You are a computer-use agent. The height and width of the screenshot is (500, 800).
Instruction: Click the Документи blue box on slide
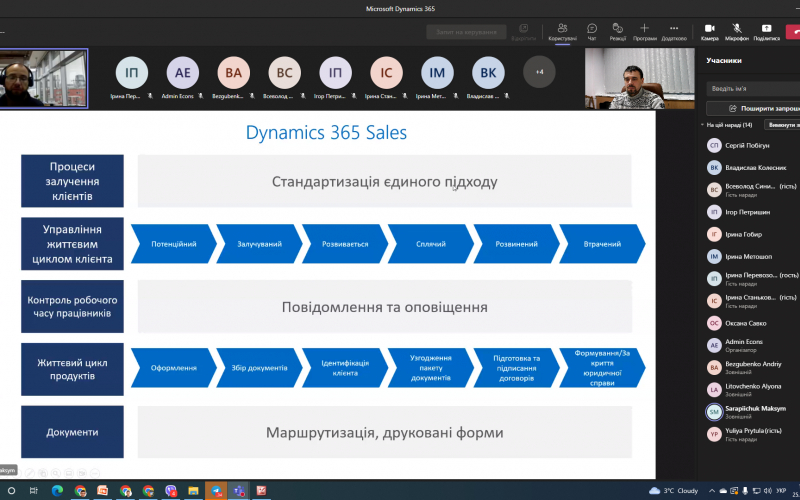tap(72, 432)
